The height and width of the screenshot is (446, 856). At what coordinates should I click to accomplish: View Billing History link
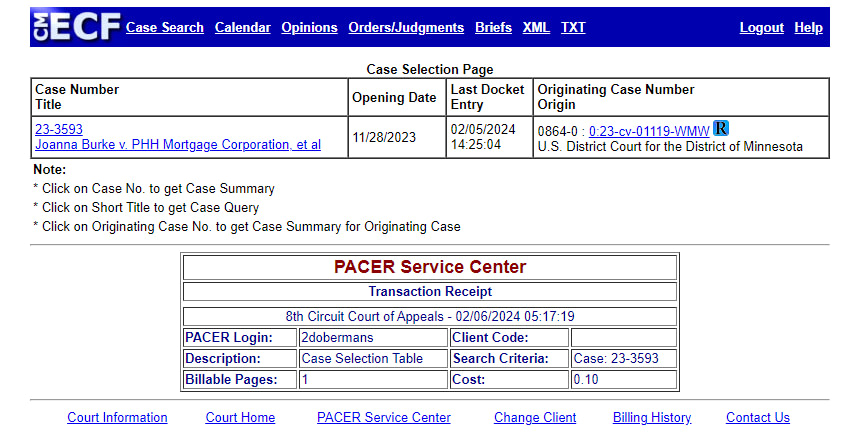click(652, 418)
